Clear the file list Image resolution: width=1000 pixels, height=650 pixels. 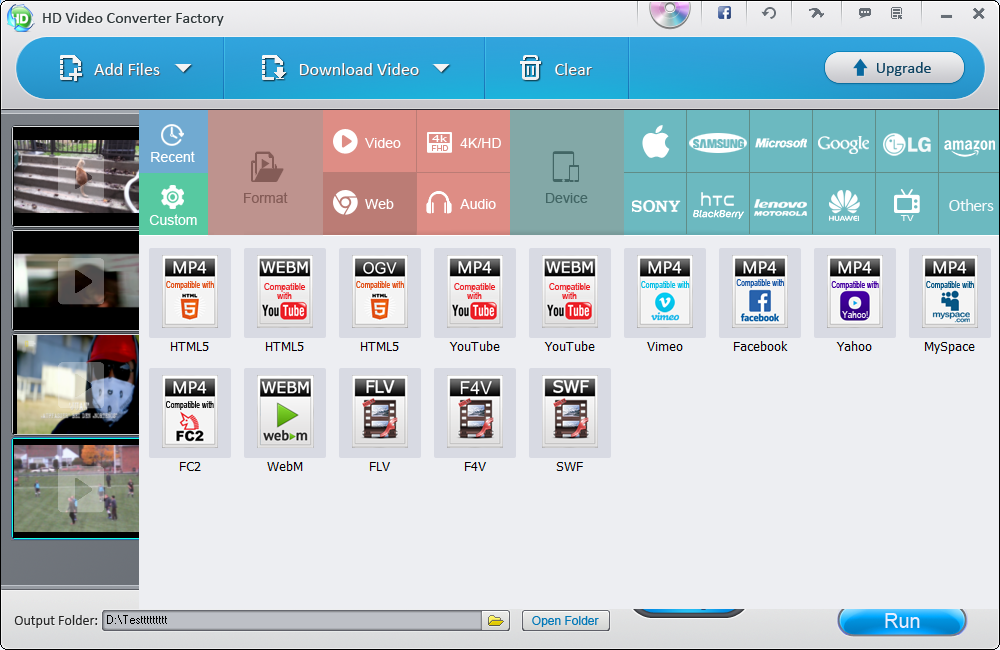pos(556,69)
